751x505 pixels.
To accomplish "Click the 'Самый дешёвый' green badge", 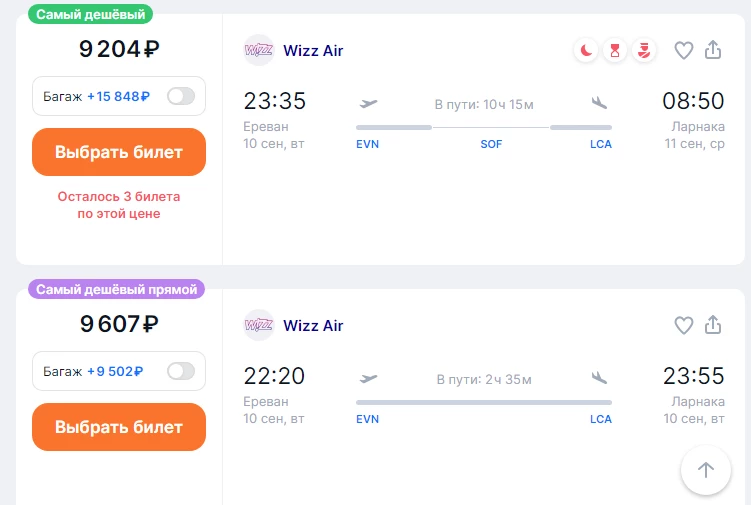I will pyautogui.click(x=91, y=14).
